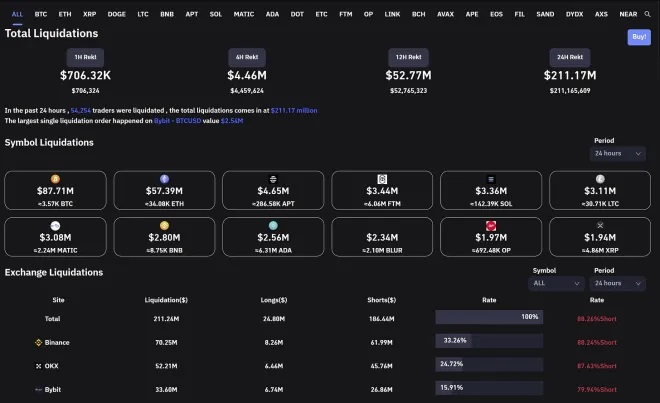Viewport: 660px width, 403px height.
Task: Select the 12H Rekt timeframe button
Action: 408,58
